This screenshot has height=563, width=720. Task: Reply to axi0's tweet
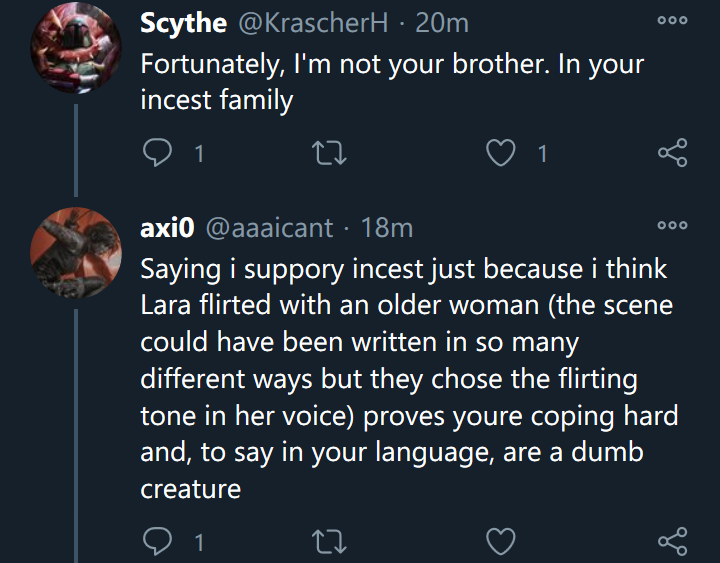(158, 542)
